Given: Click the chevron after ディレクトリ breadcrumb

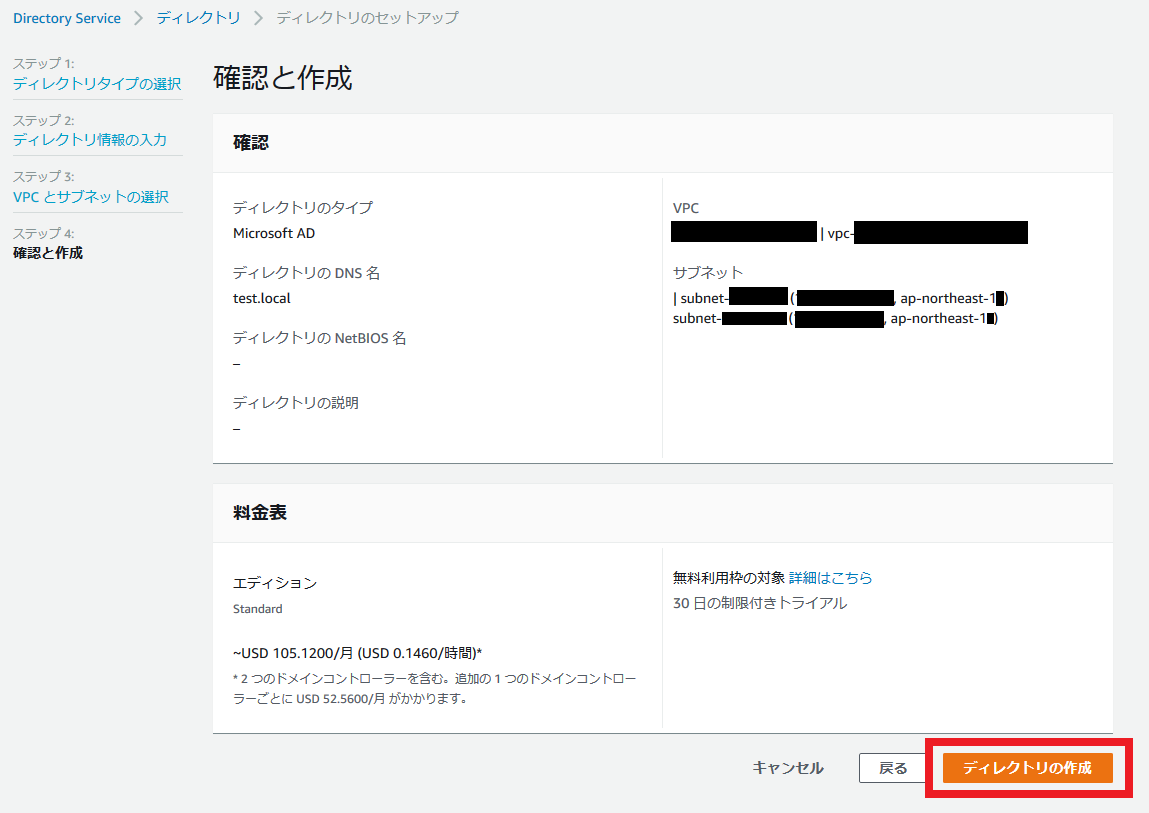Looking at the screenshot, I should point(258,18).
